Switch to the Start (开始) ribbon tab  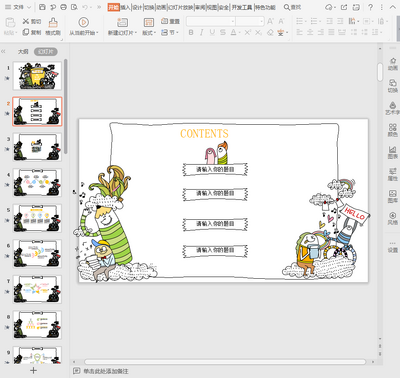tap(113, 7)
